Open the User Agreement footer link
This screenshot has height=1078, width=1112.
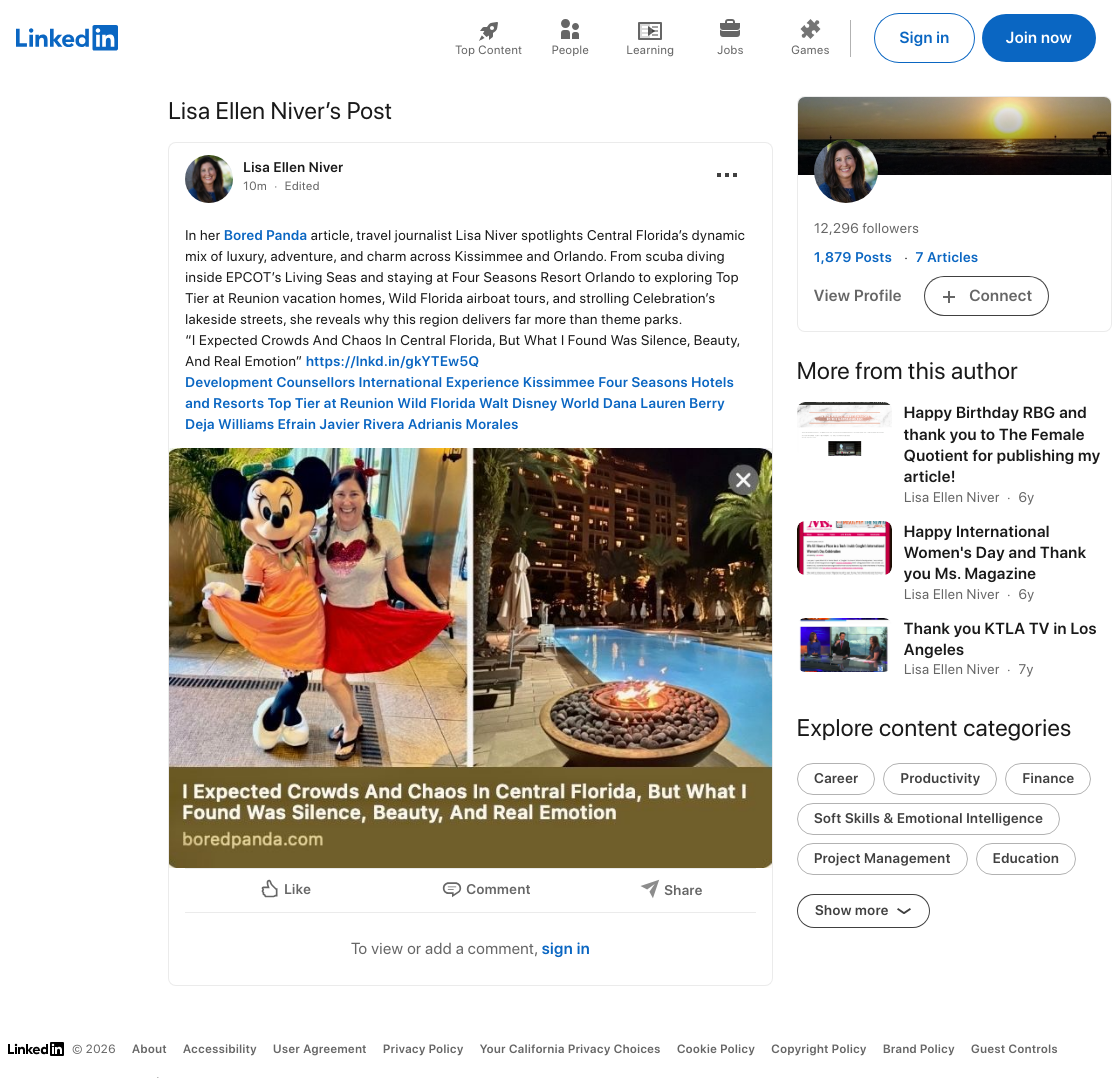pos(319,1049)
